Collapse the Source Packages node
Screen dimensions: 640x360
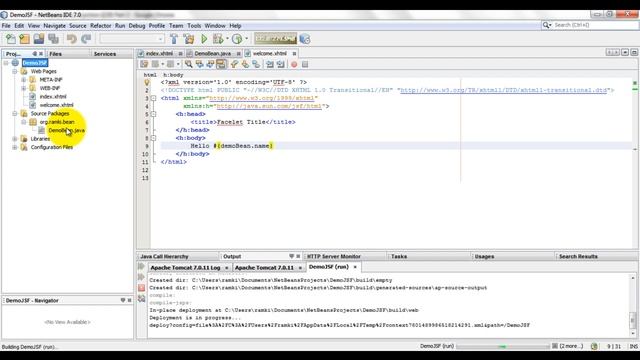pyautogui.click(x=15, y=113)
